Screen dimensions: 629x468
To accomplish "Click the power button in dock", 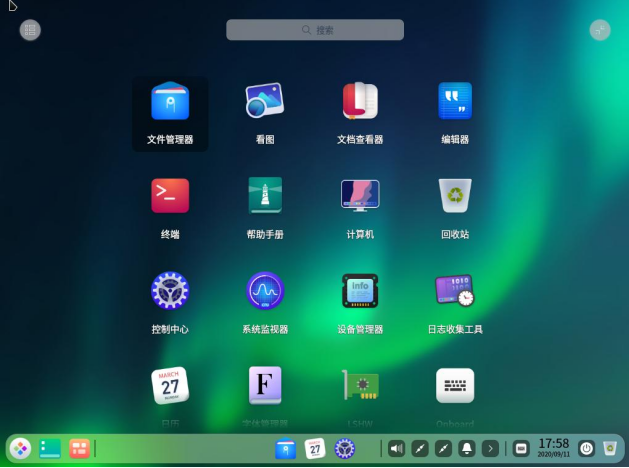I will click(x=586, y=449).
